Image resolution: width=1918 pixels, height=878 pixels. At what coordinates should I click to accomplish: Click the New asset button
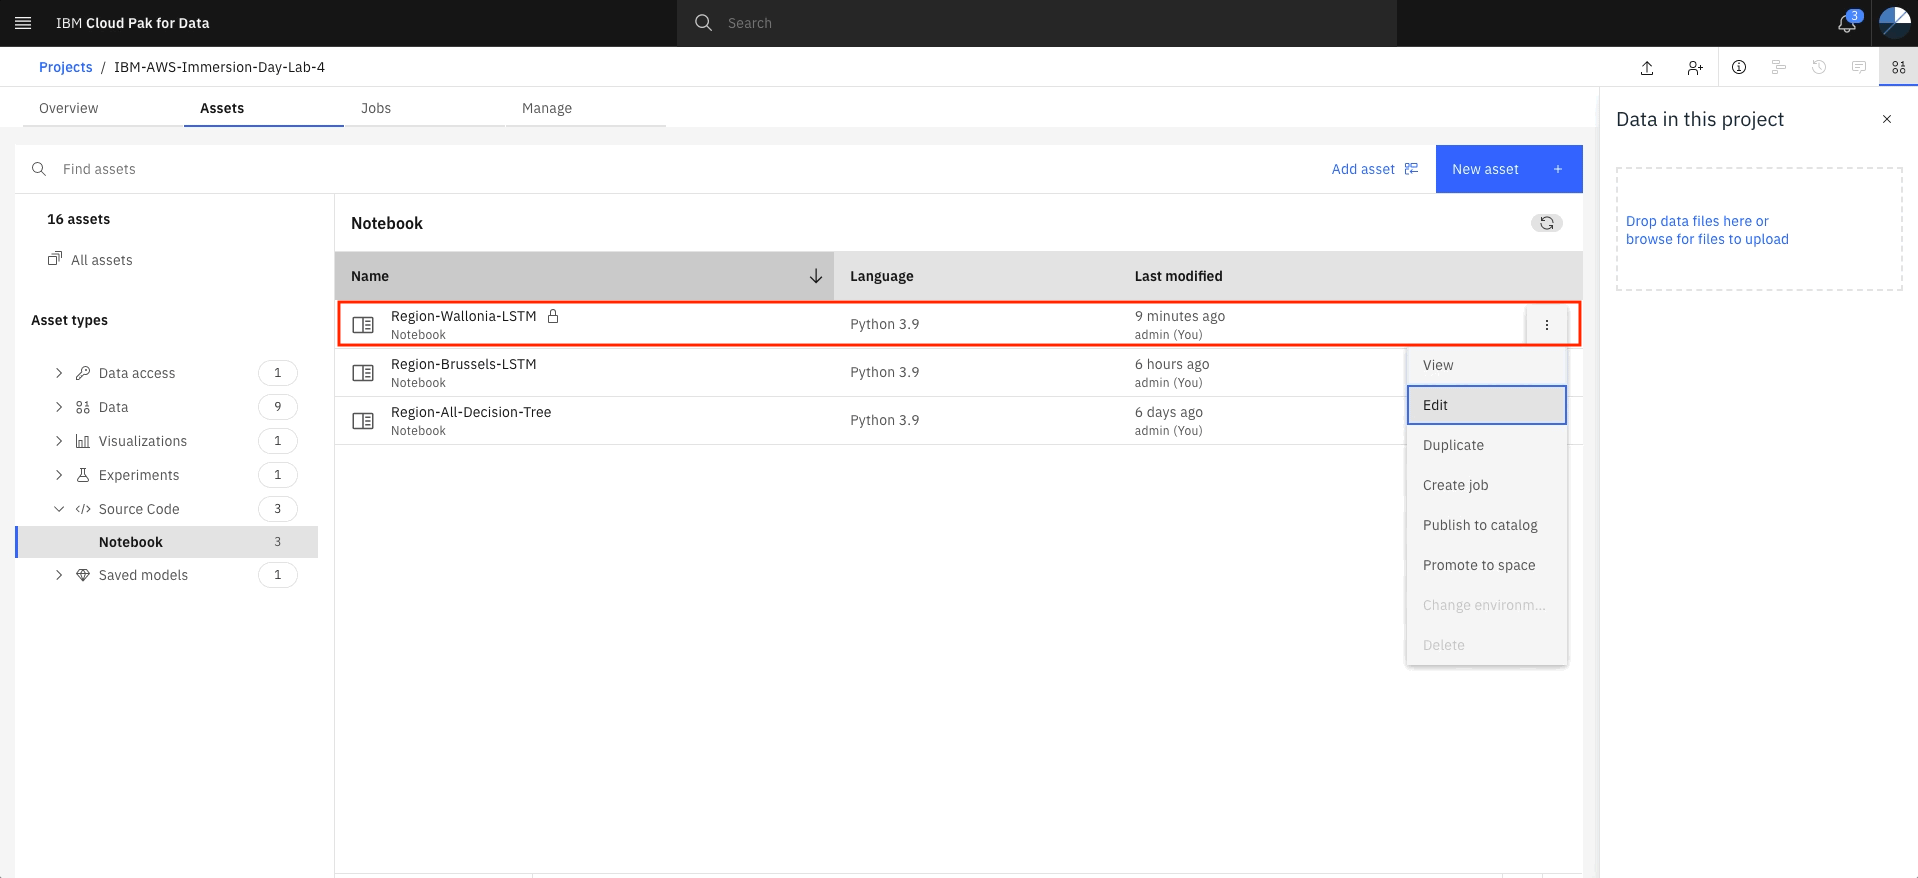click(1508, 169)
